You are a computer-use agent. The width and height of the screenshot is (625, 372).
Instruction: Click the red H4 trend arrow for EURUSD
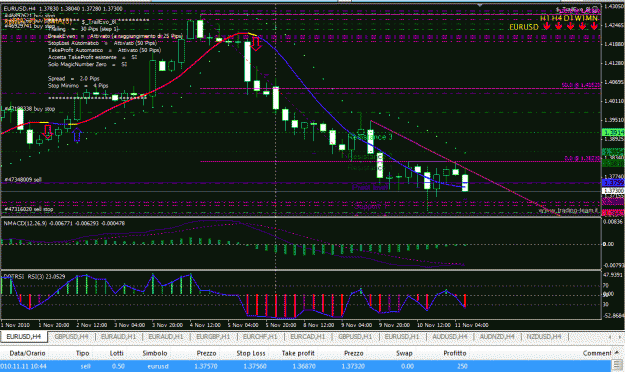[558, 26]
